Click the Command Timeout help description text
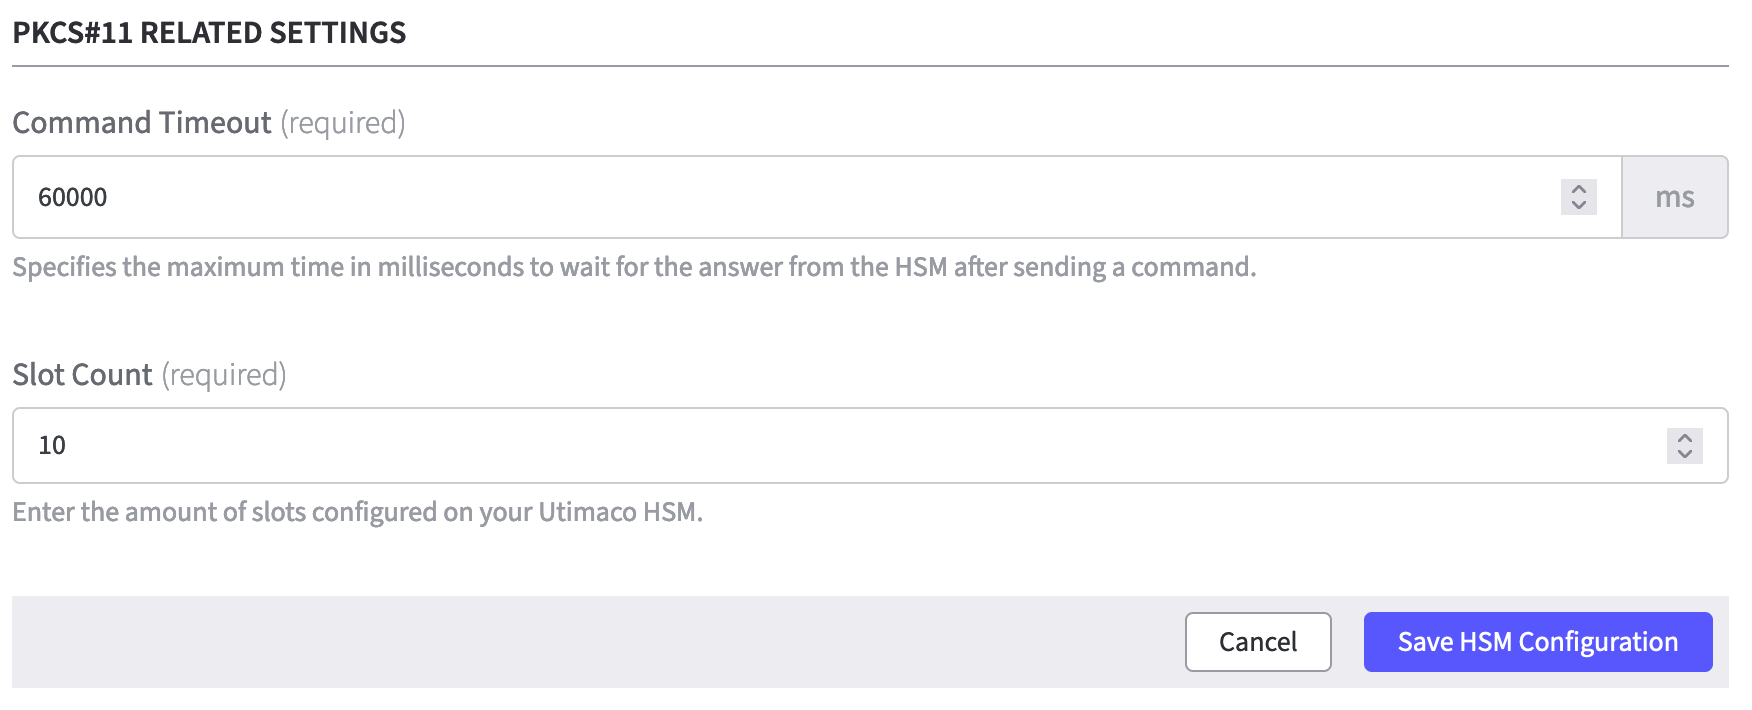Screen dimensions: 1752x710 coord(634,267)
